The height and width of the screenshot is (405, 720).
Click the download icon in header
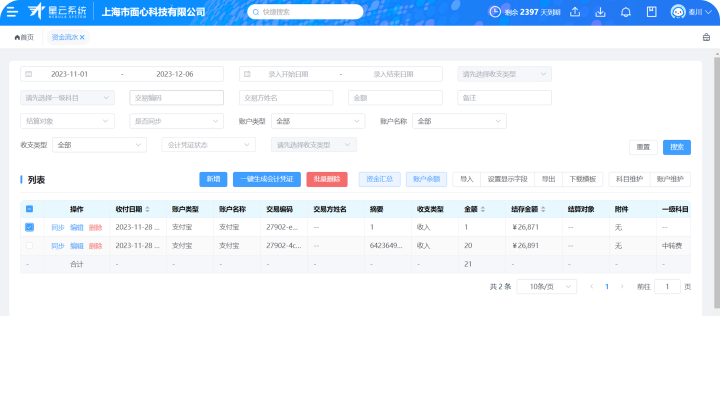pyautogui.click(x=601, y=12)
